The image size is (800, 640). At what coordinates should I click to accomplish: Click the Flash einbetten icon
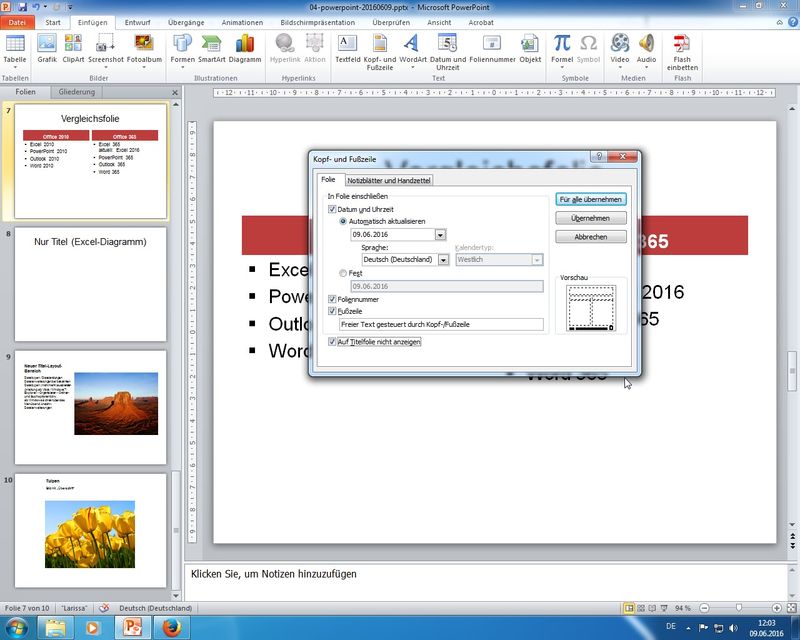pos(682,46)
